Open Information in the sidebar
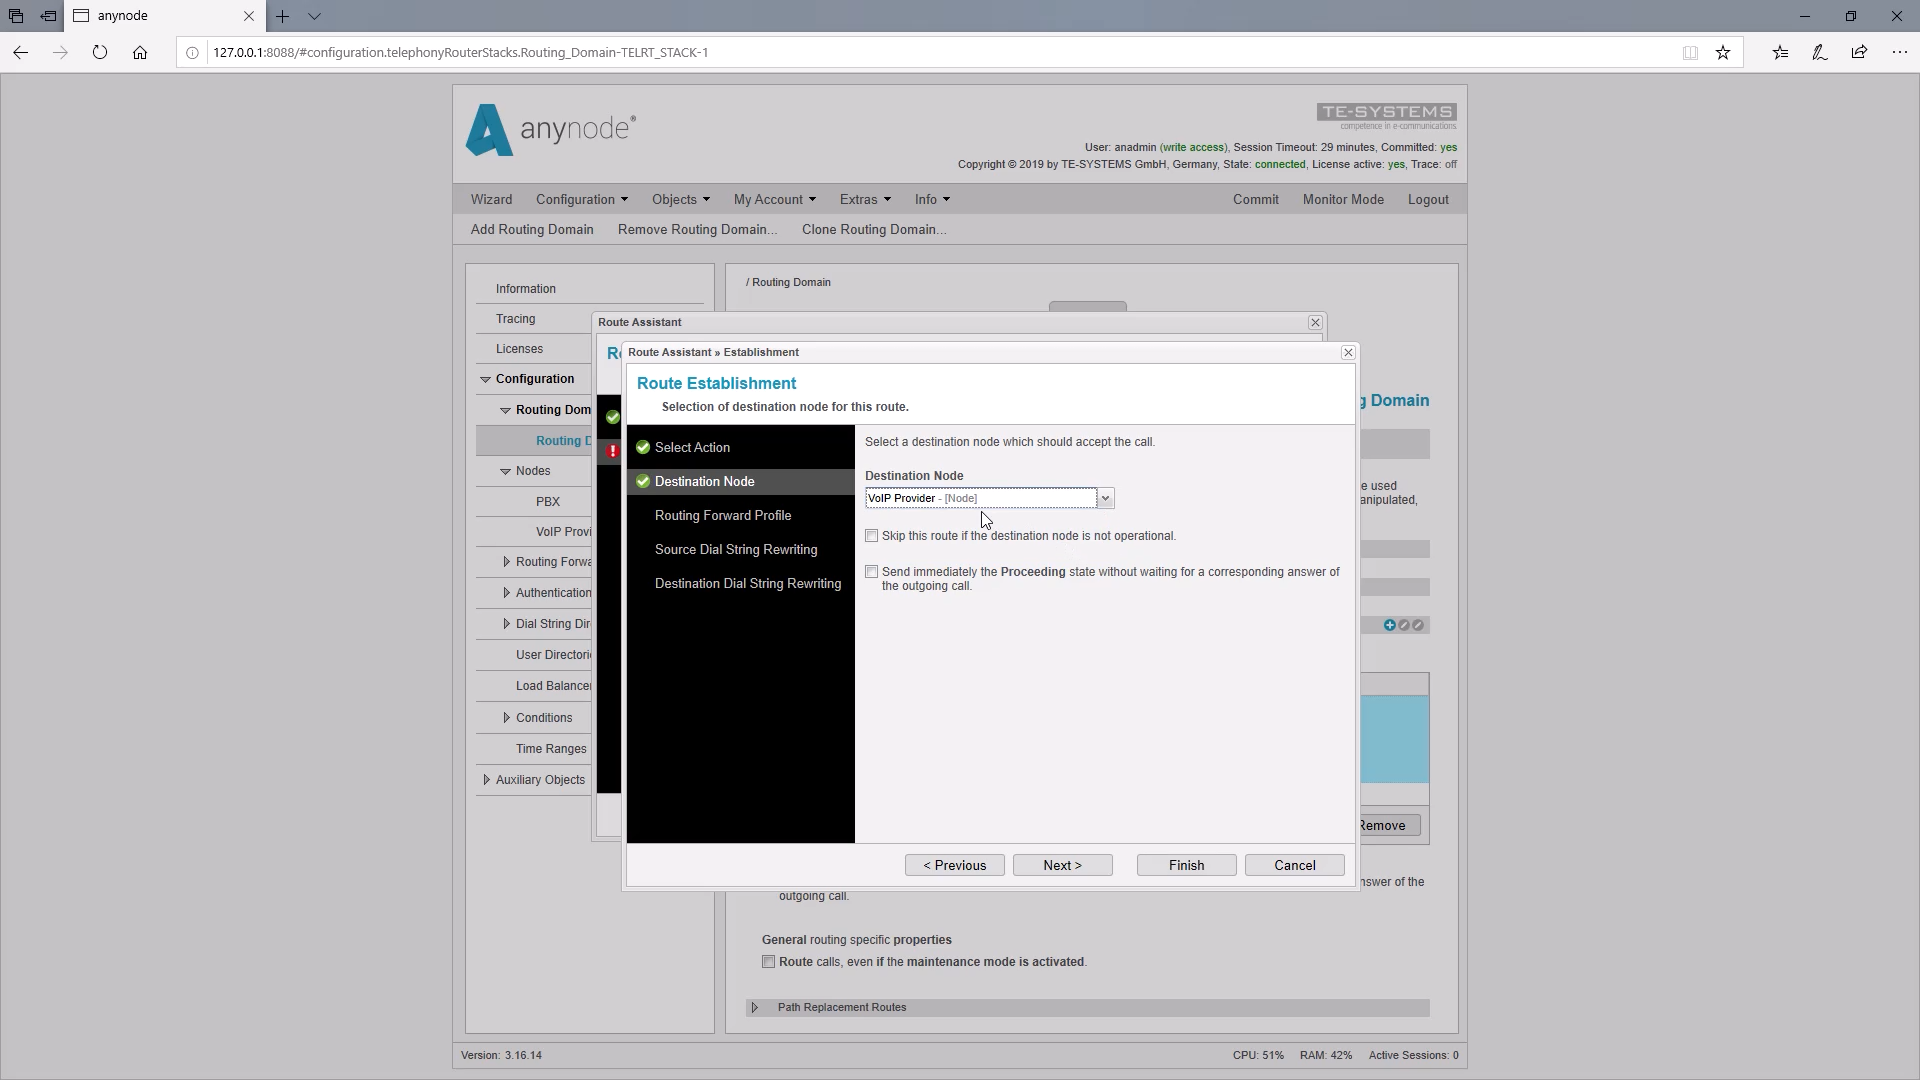This screenshot has width=1920, height=1080. [525, 289]
